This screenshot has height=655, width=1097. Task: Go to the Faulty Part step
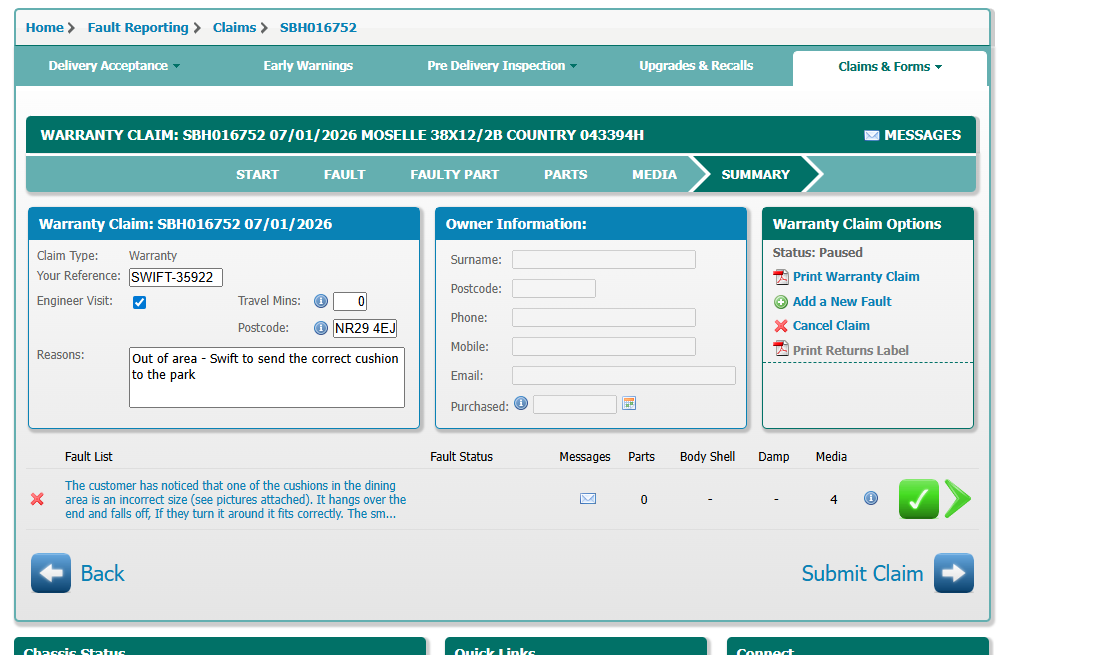pos(454,174)
